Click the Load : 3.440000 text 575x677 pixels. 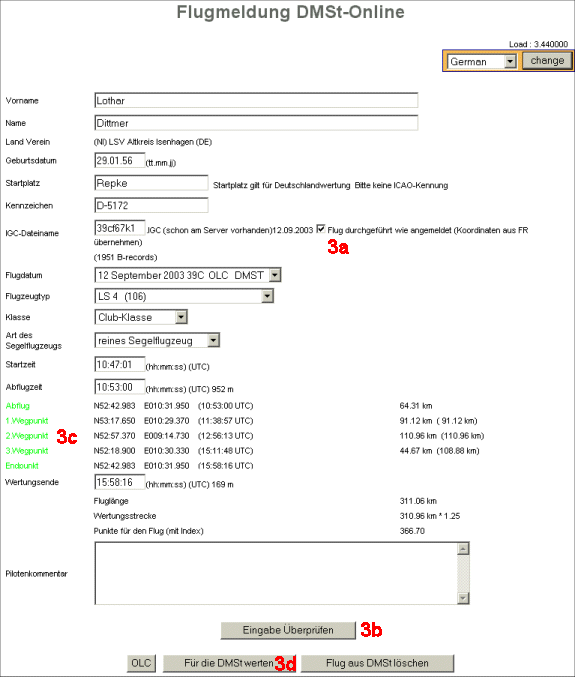pos(538,44)
